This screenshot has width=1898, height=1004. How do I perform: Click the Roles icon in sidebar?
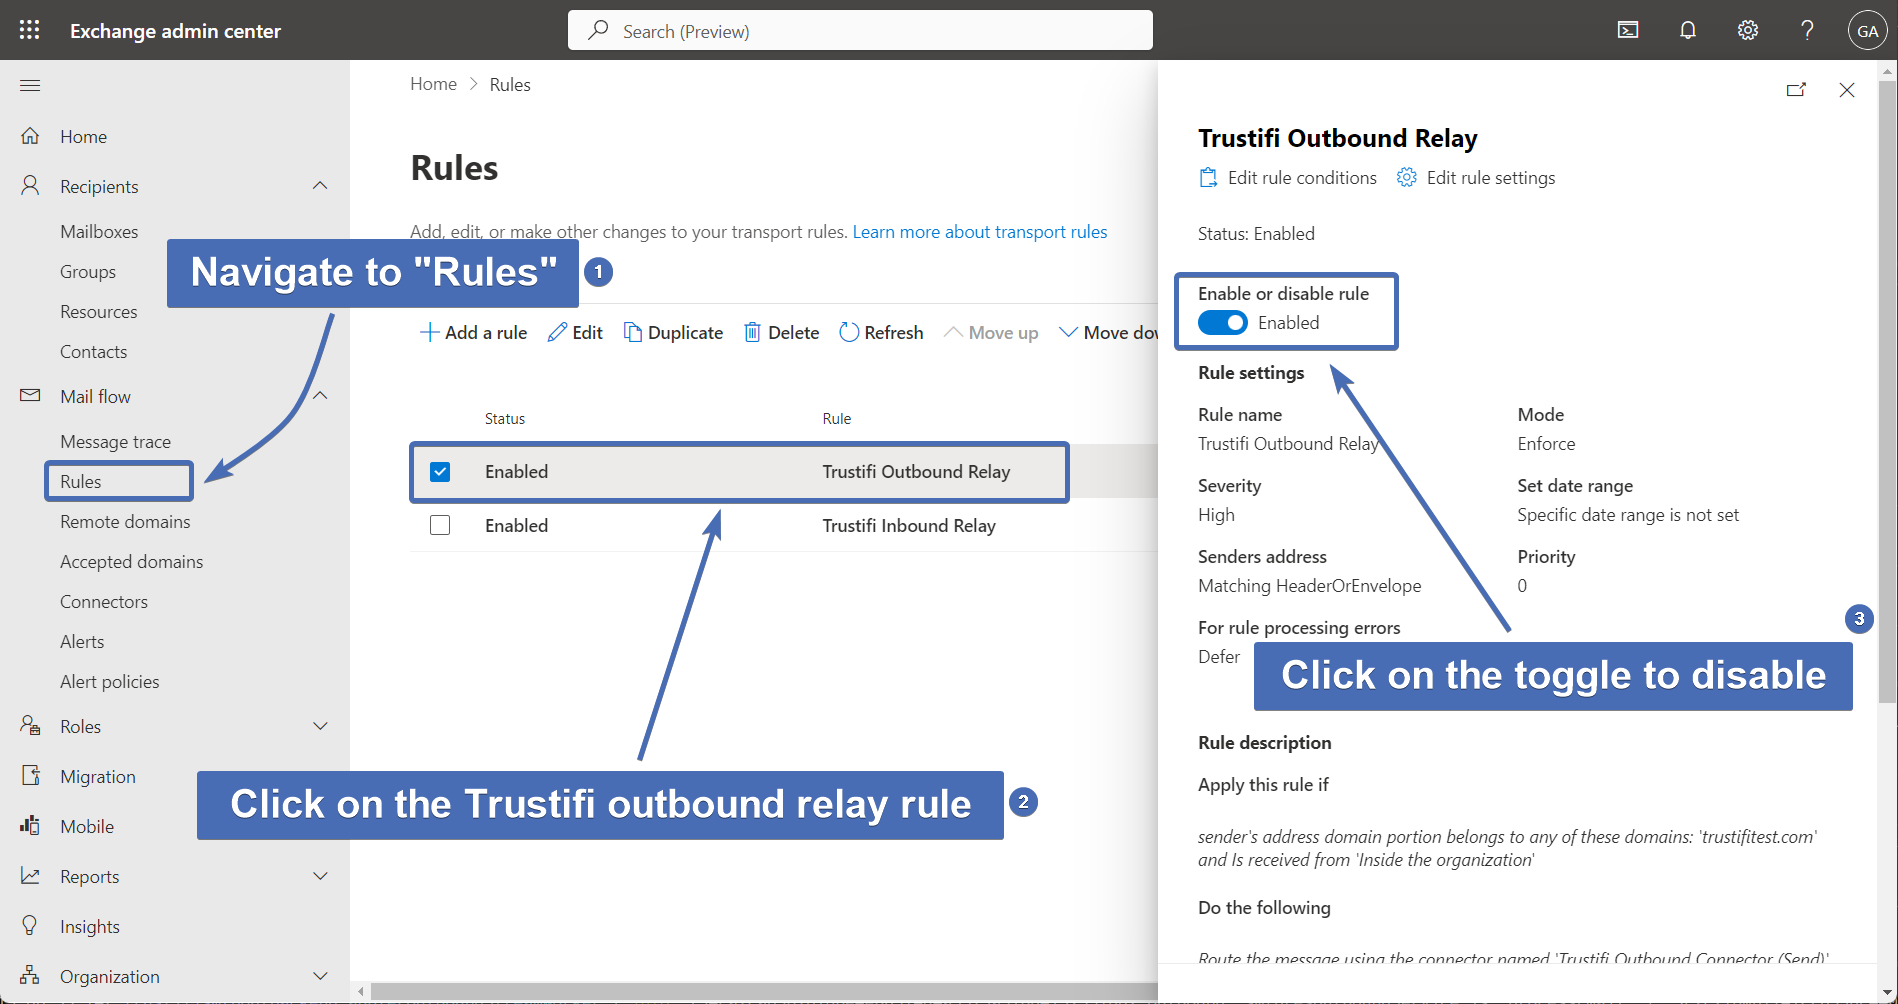pos(30,726)
